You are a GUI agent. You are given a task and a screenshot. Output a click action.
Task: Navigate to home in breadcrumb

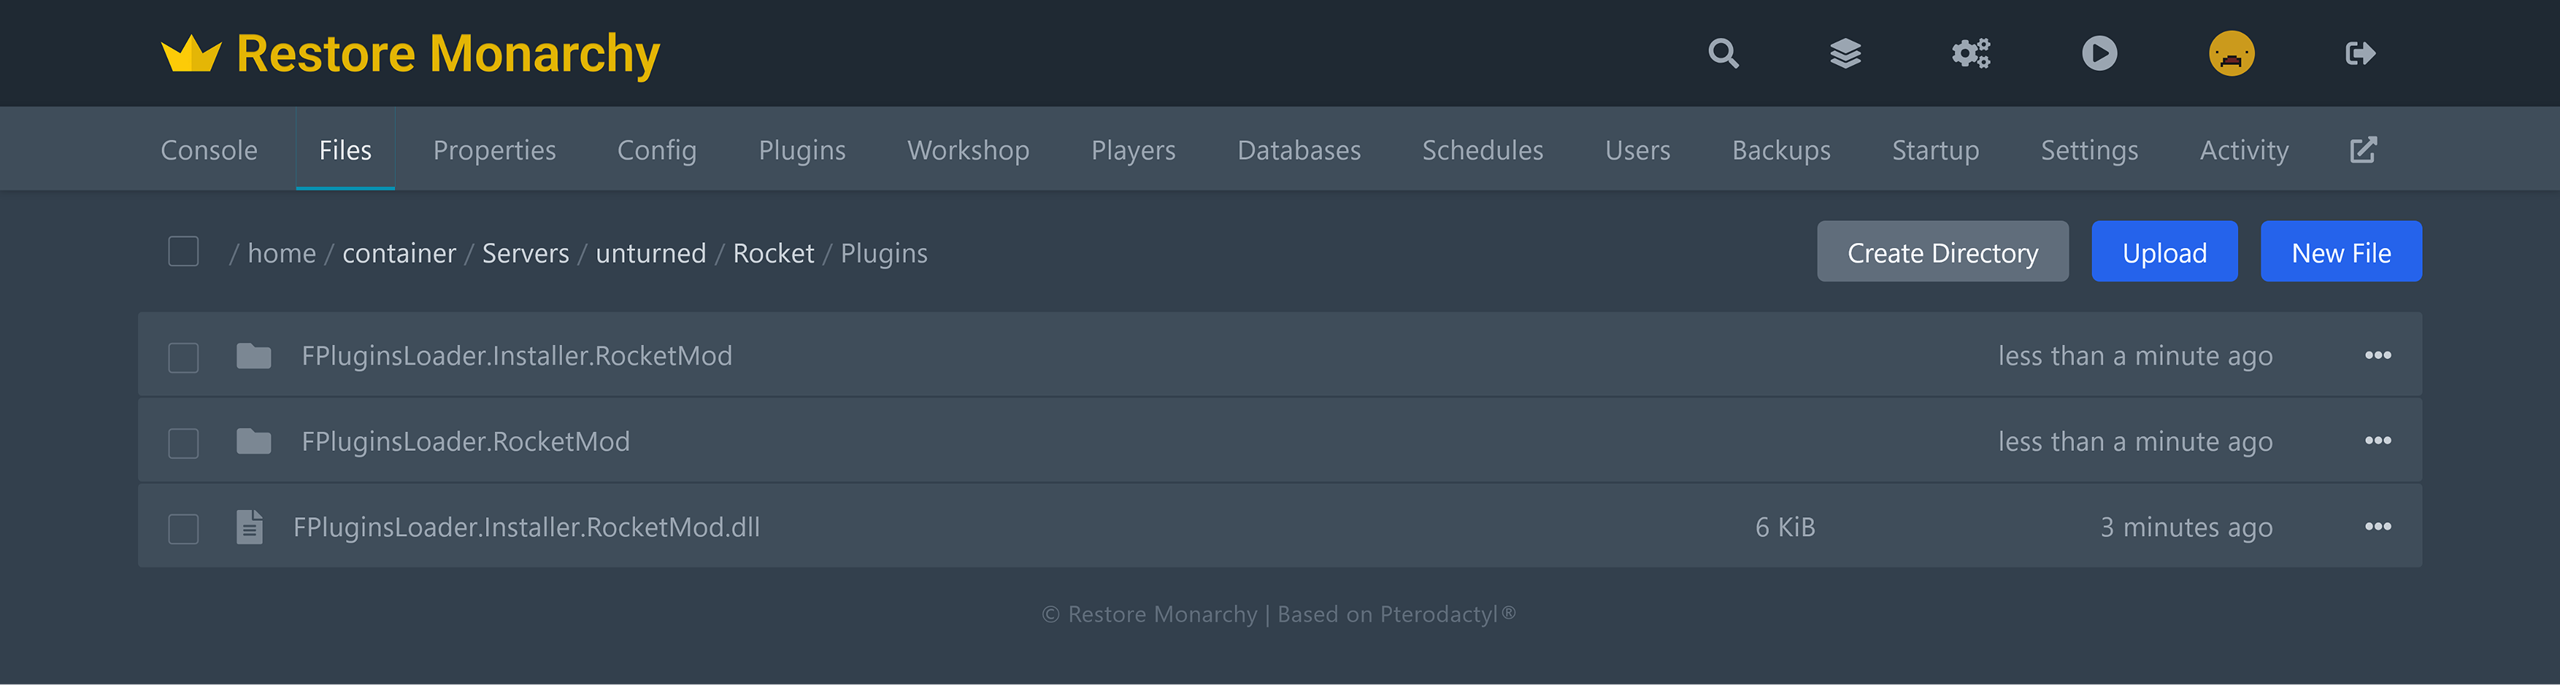[x=282, y=253]
